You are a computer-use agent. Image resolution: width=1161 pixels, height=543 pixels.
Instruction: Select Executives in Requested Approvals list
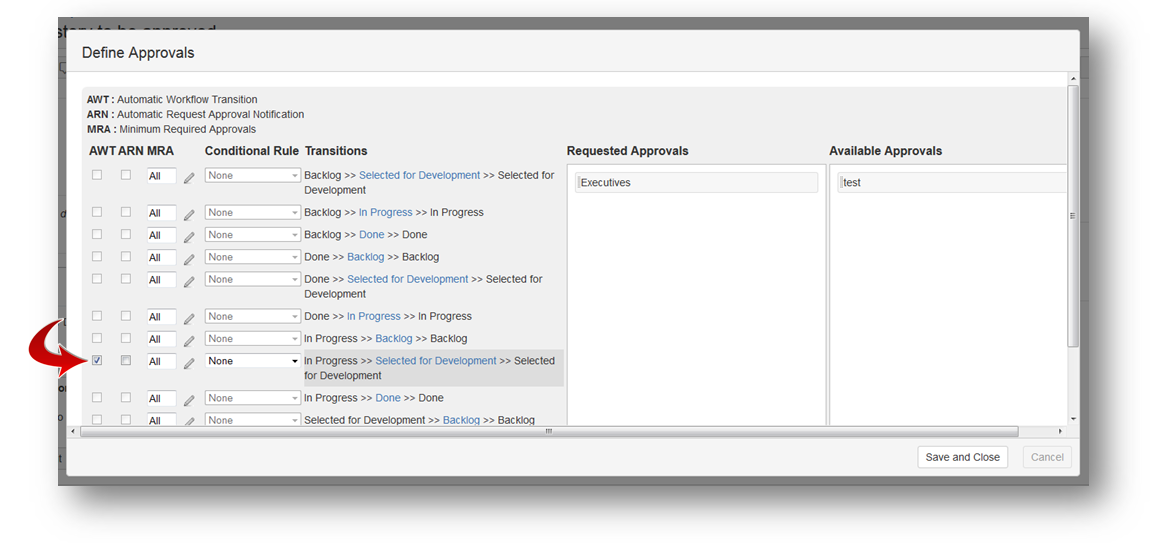click(697, 183)
